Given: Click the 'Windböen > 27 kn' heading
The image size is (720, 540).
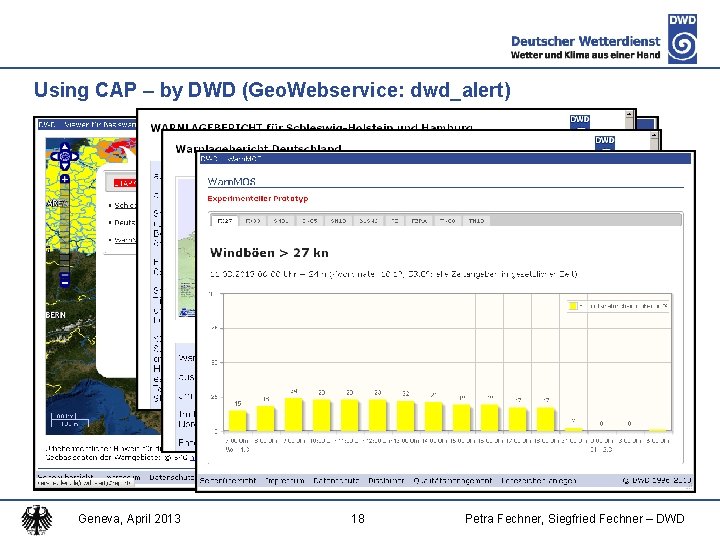Looking at the screenshot, I should coord(269,253).
